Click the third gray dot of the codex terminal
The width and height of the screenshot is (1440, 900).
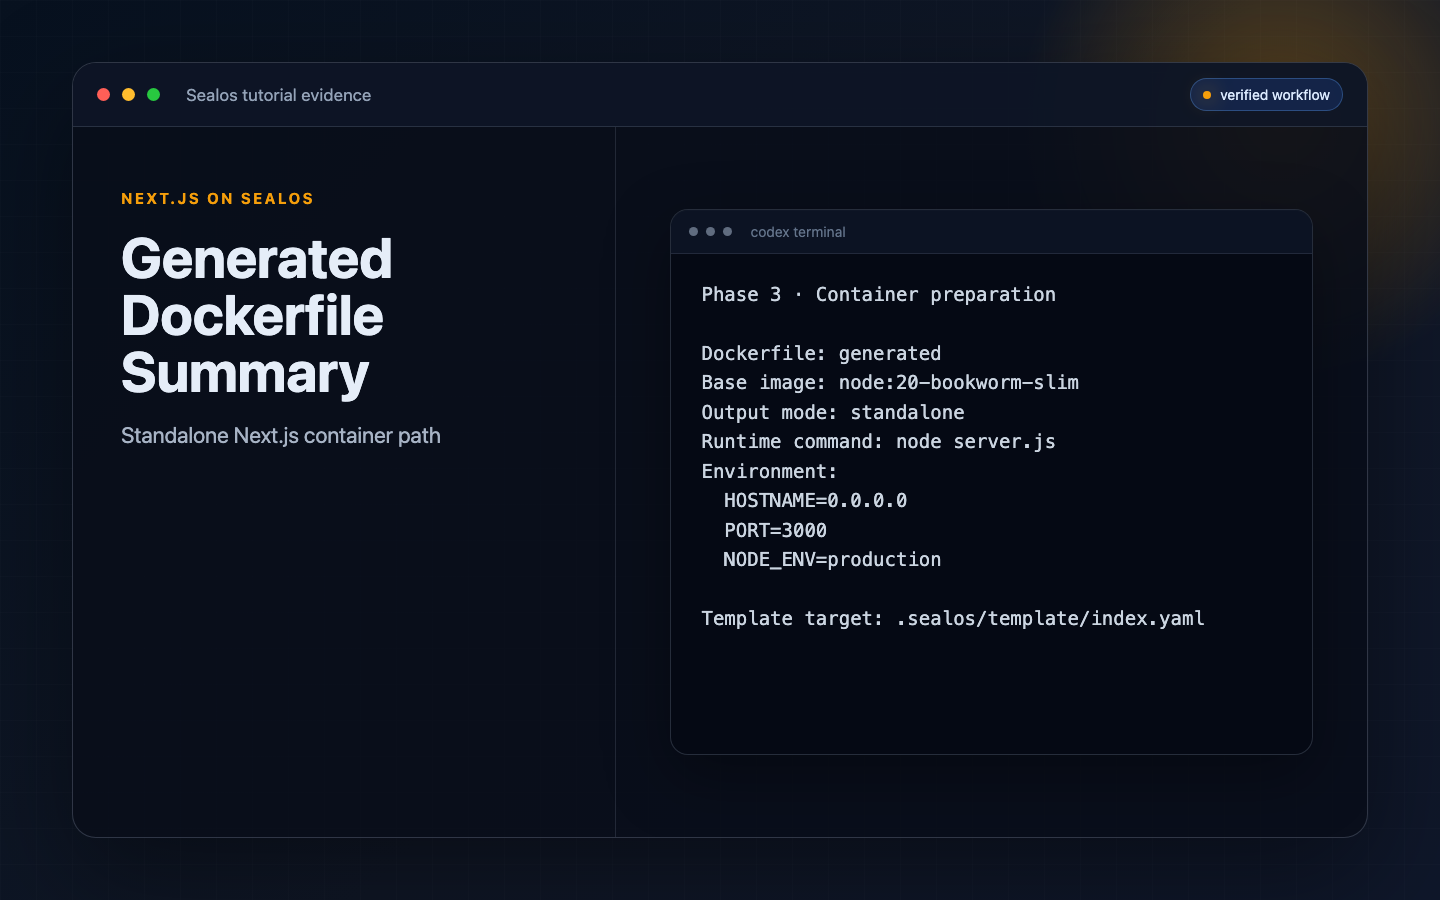(728, 232)
